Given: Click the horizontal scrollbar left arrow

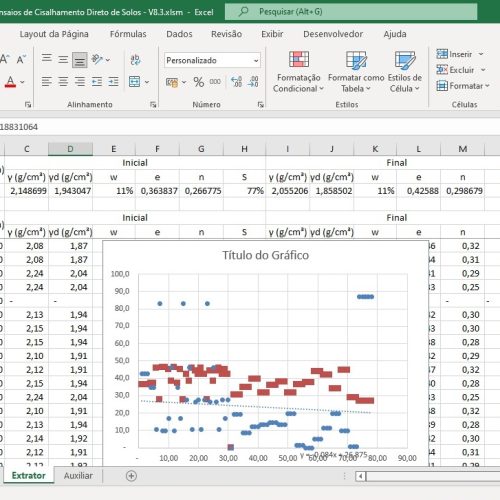Looking at the screenshot, I should point(360,476).
